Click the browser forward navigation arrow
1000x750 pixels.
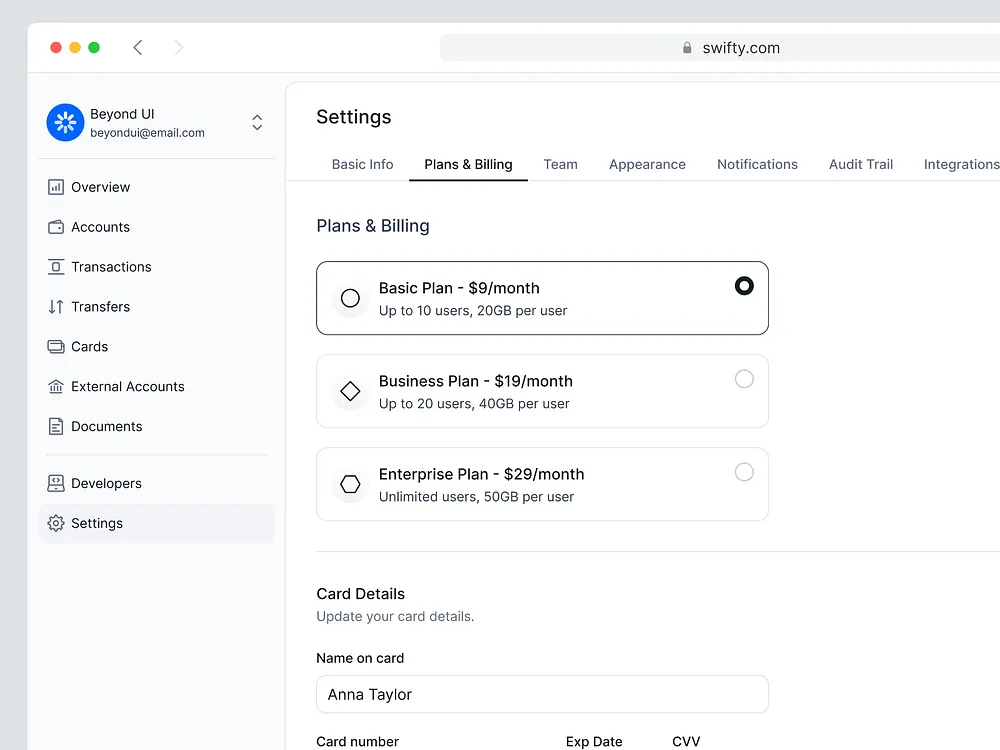click(178, 47)
